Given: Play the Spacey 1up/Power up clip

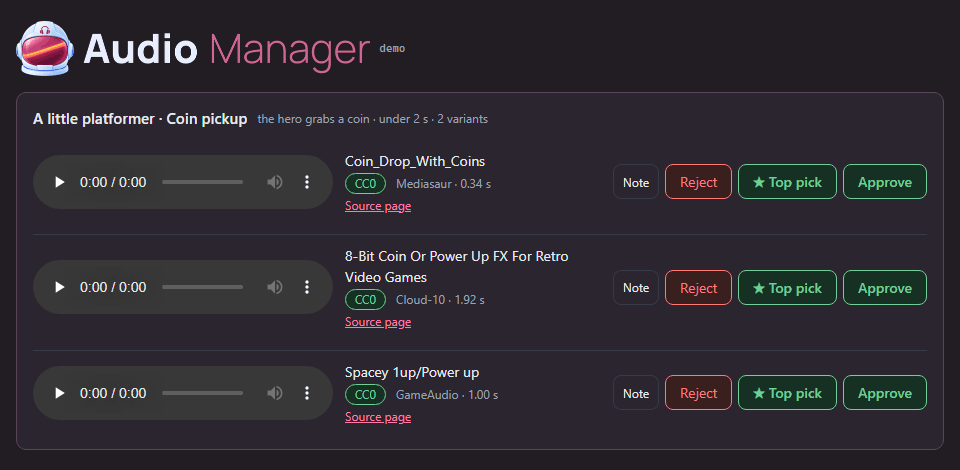Looking at the screenshot, I should click(x=59, y=393).
